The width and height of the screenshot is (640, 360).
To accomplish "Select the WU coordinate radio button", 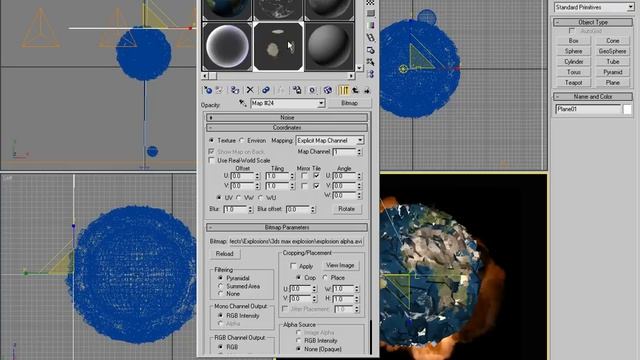I will (261, 198).
